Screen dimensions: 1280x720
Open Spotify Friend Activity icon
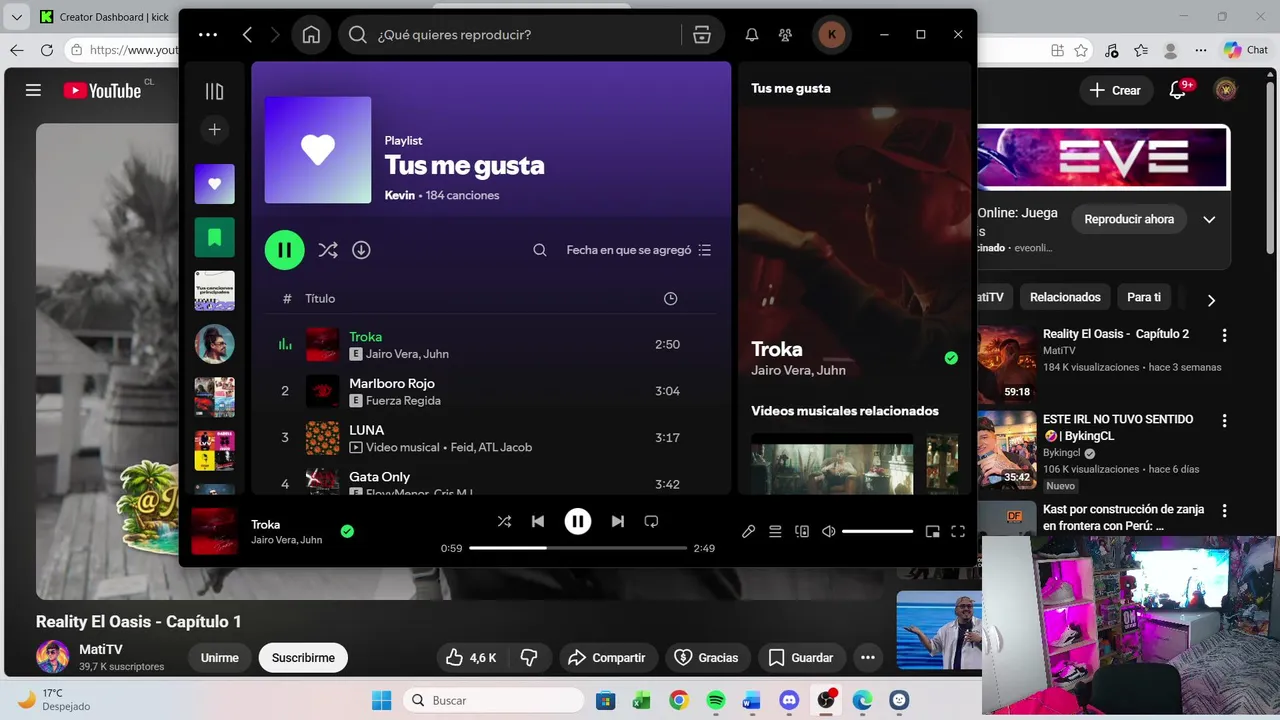[785, 35]
